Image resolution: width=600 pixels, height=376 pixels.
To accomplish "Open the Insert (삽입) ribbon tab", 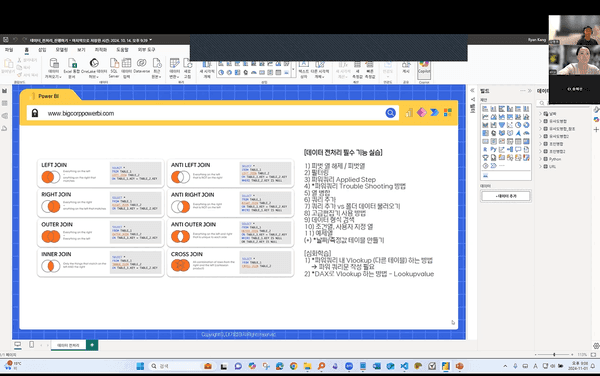I will click(x=42, y=50).
